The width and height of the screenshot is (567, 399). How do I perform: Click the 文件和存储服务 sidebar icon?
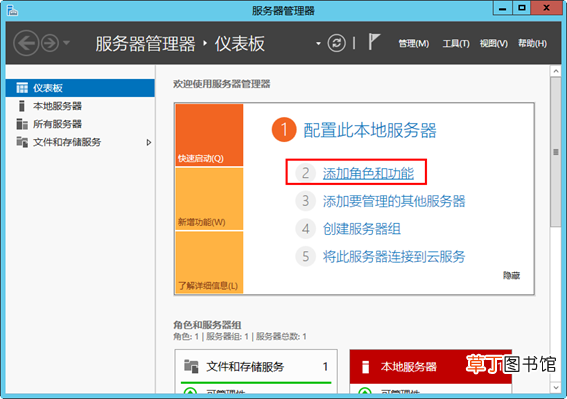[22, 142]
